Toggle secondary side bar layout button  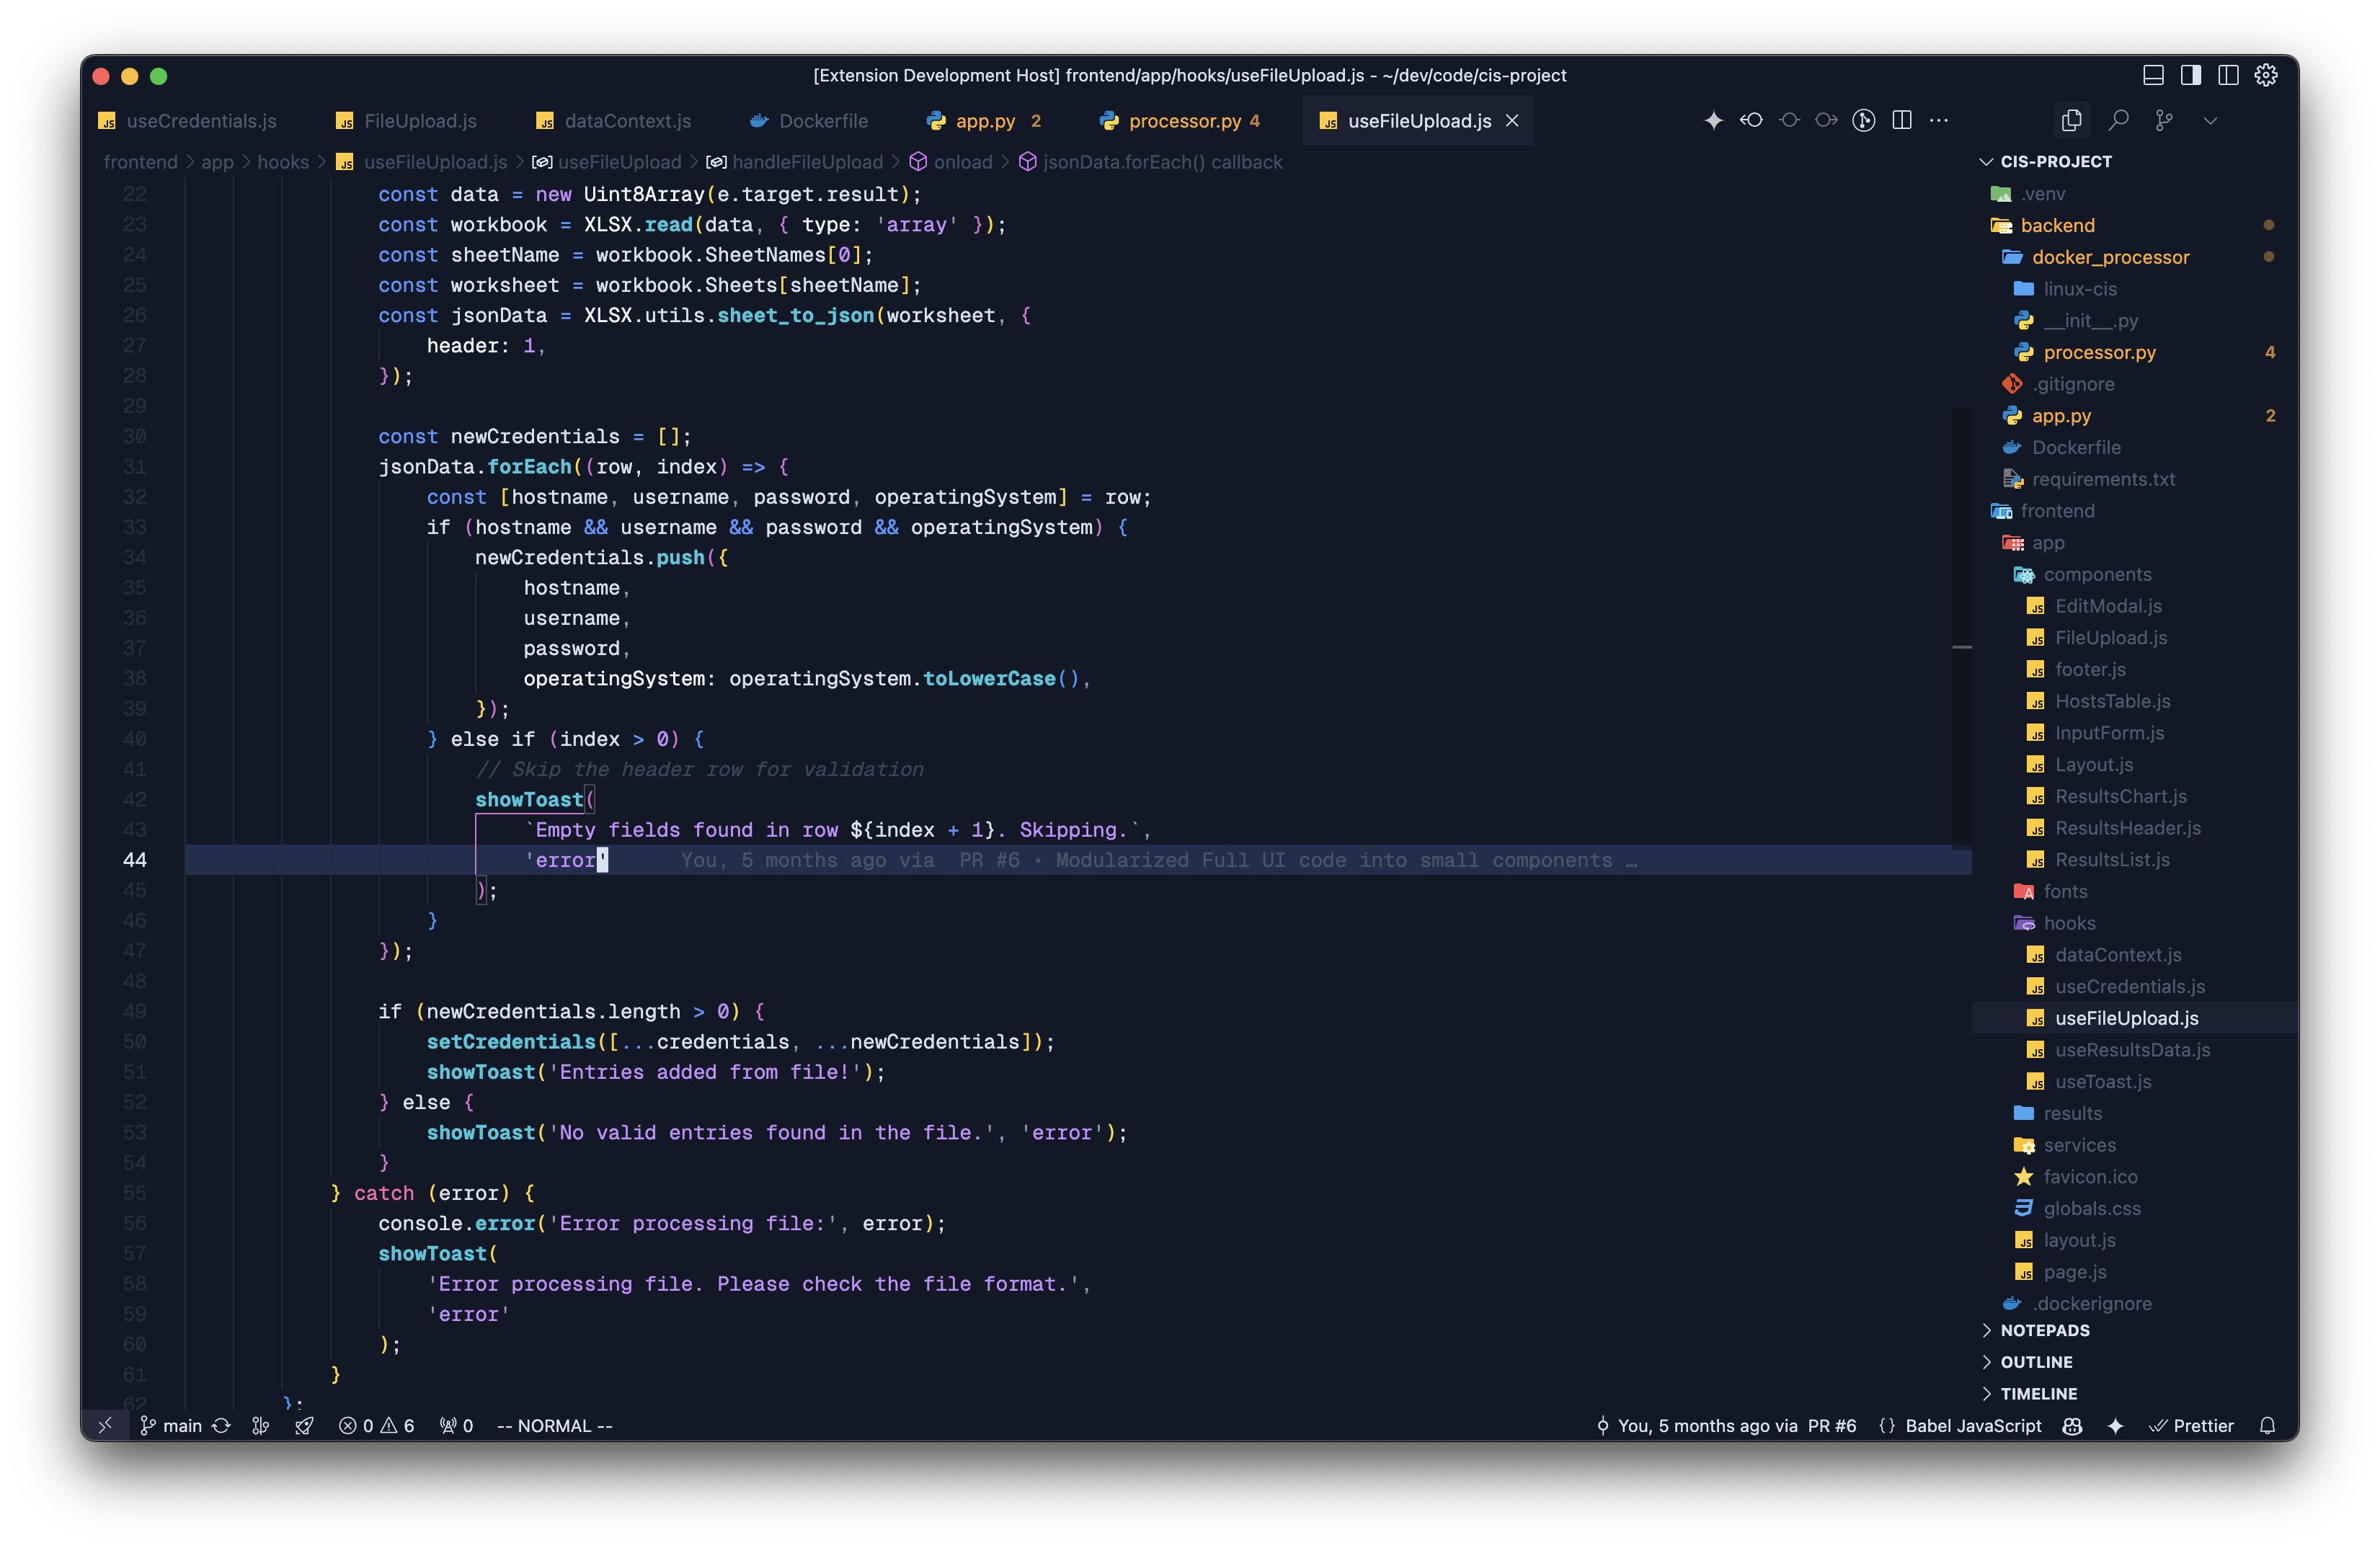[x=2228, y=75]
